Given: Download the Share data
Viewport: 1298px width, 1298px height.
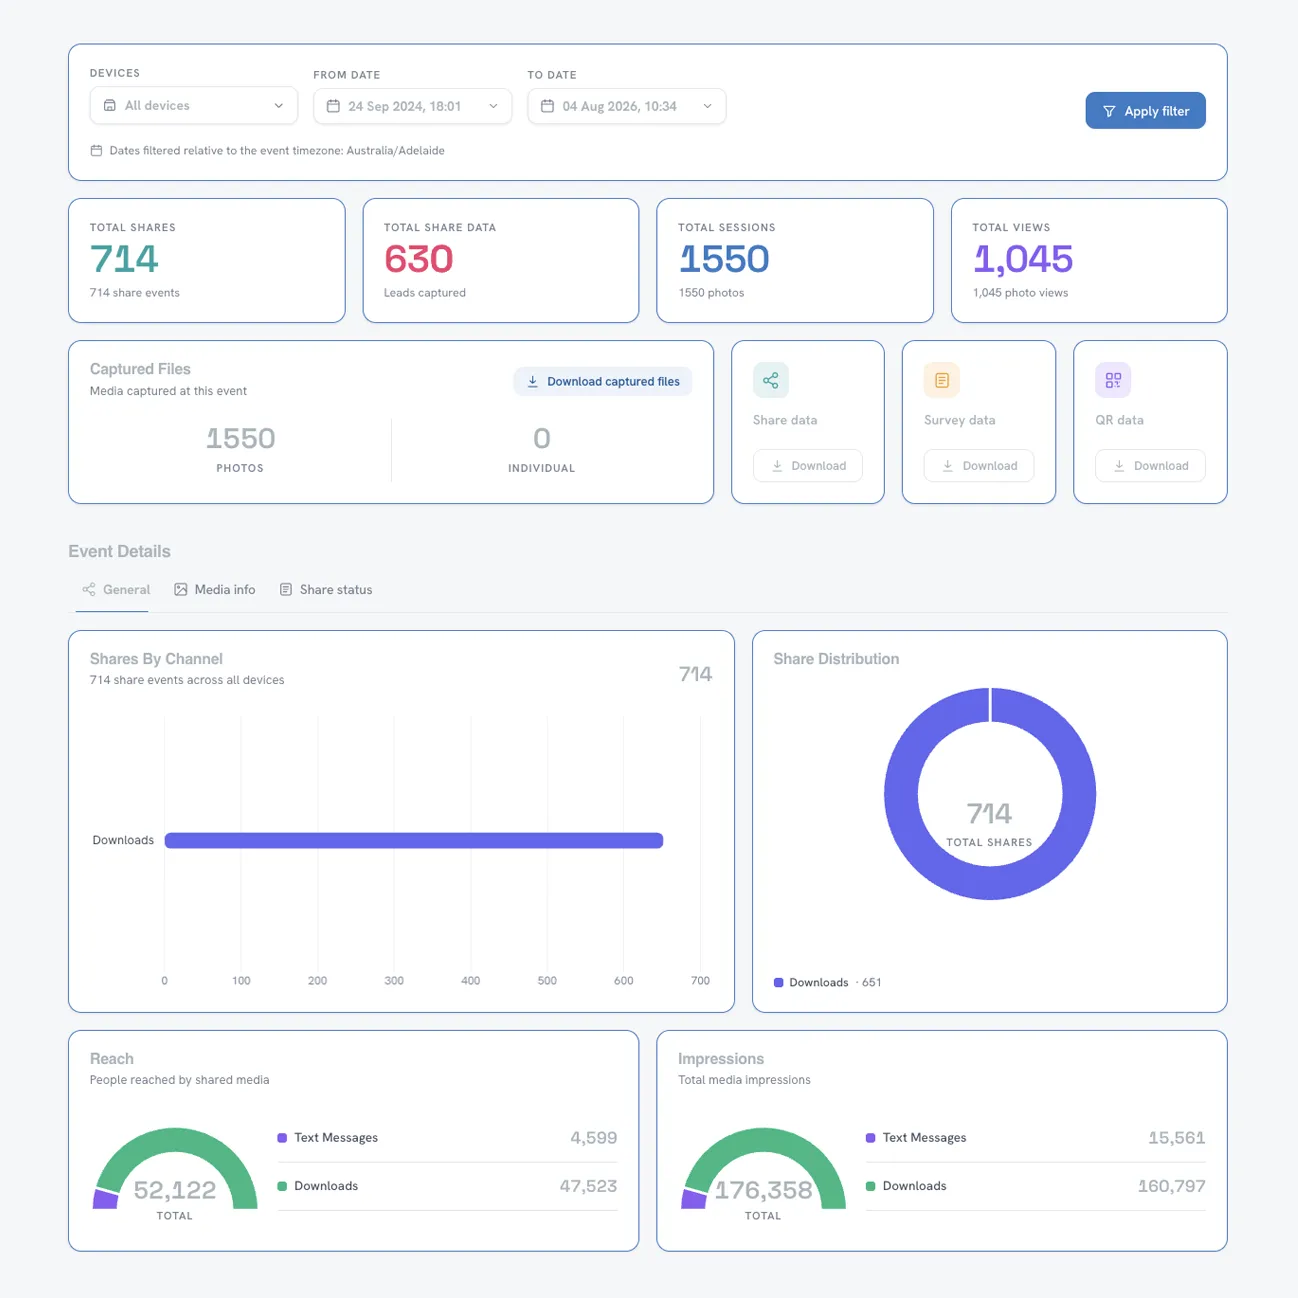Looking at the screenshot, I should coord(808,466).
